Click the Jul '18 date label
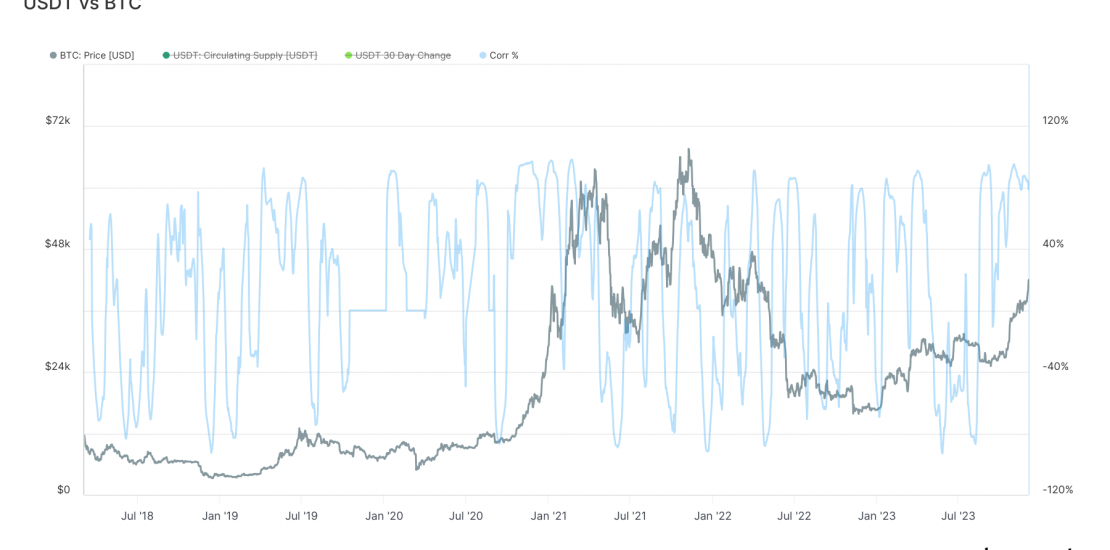 (137, 516)
